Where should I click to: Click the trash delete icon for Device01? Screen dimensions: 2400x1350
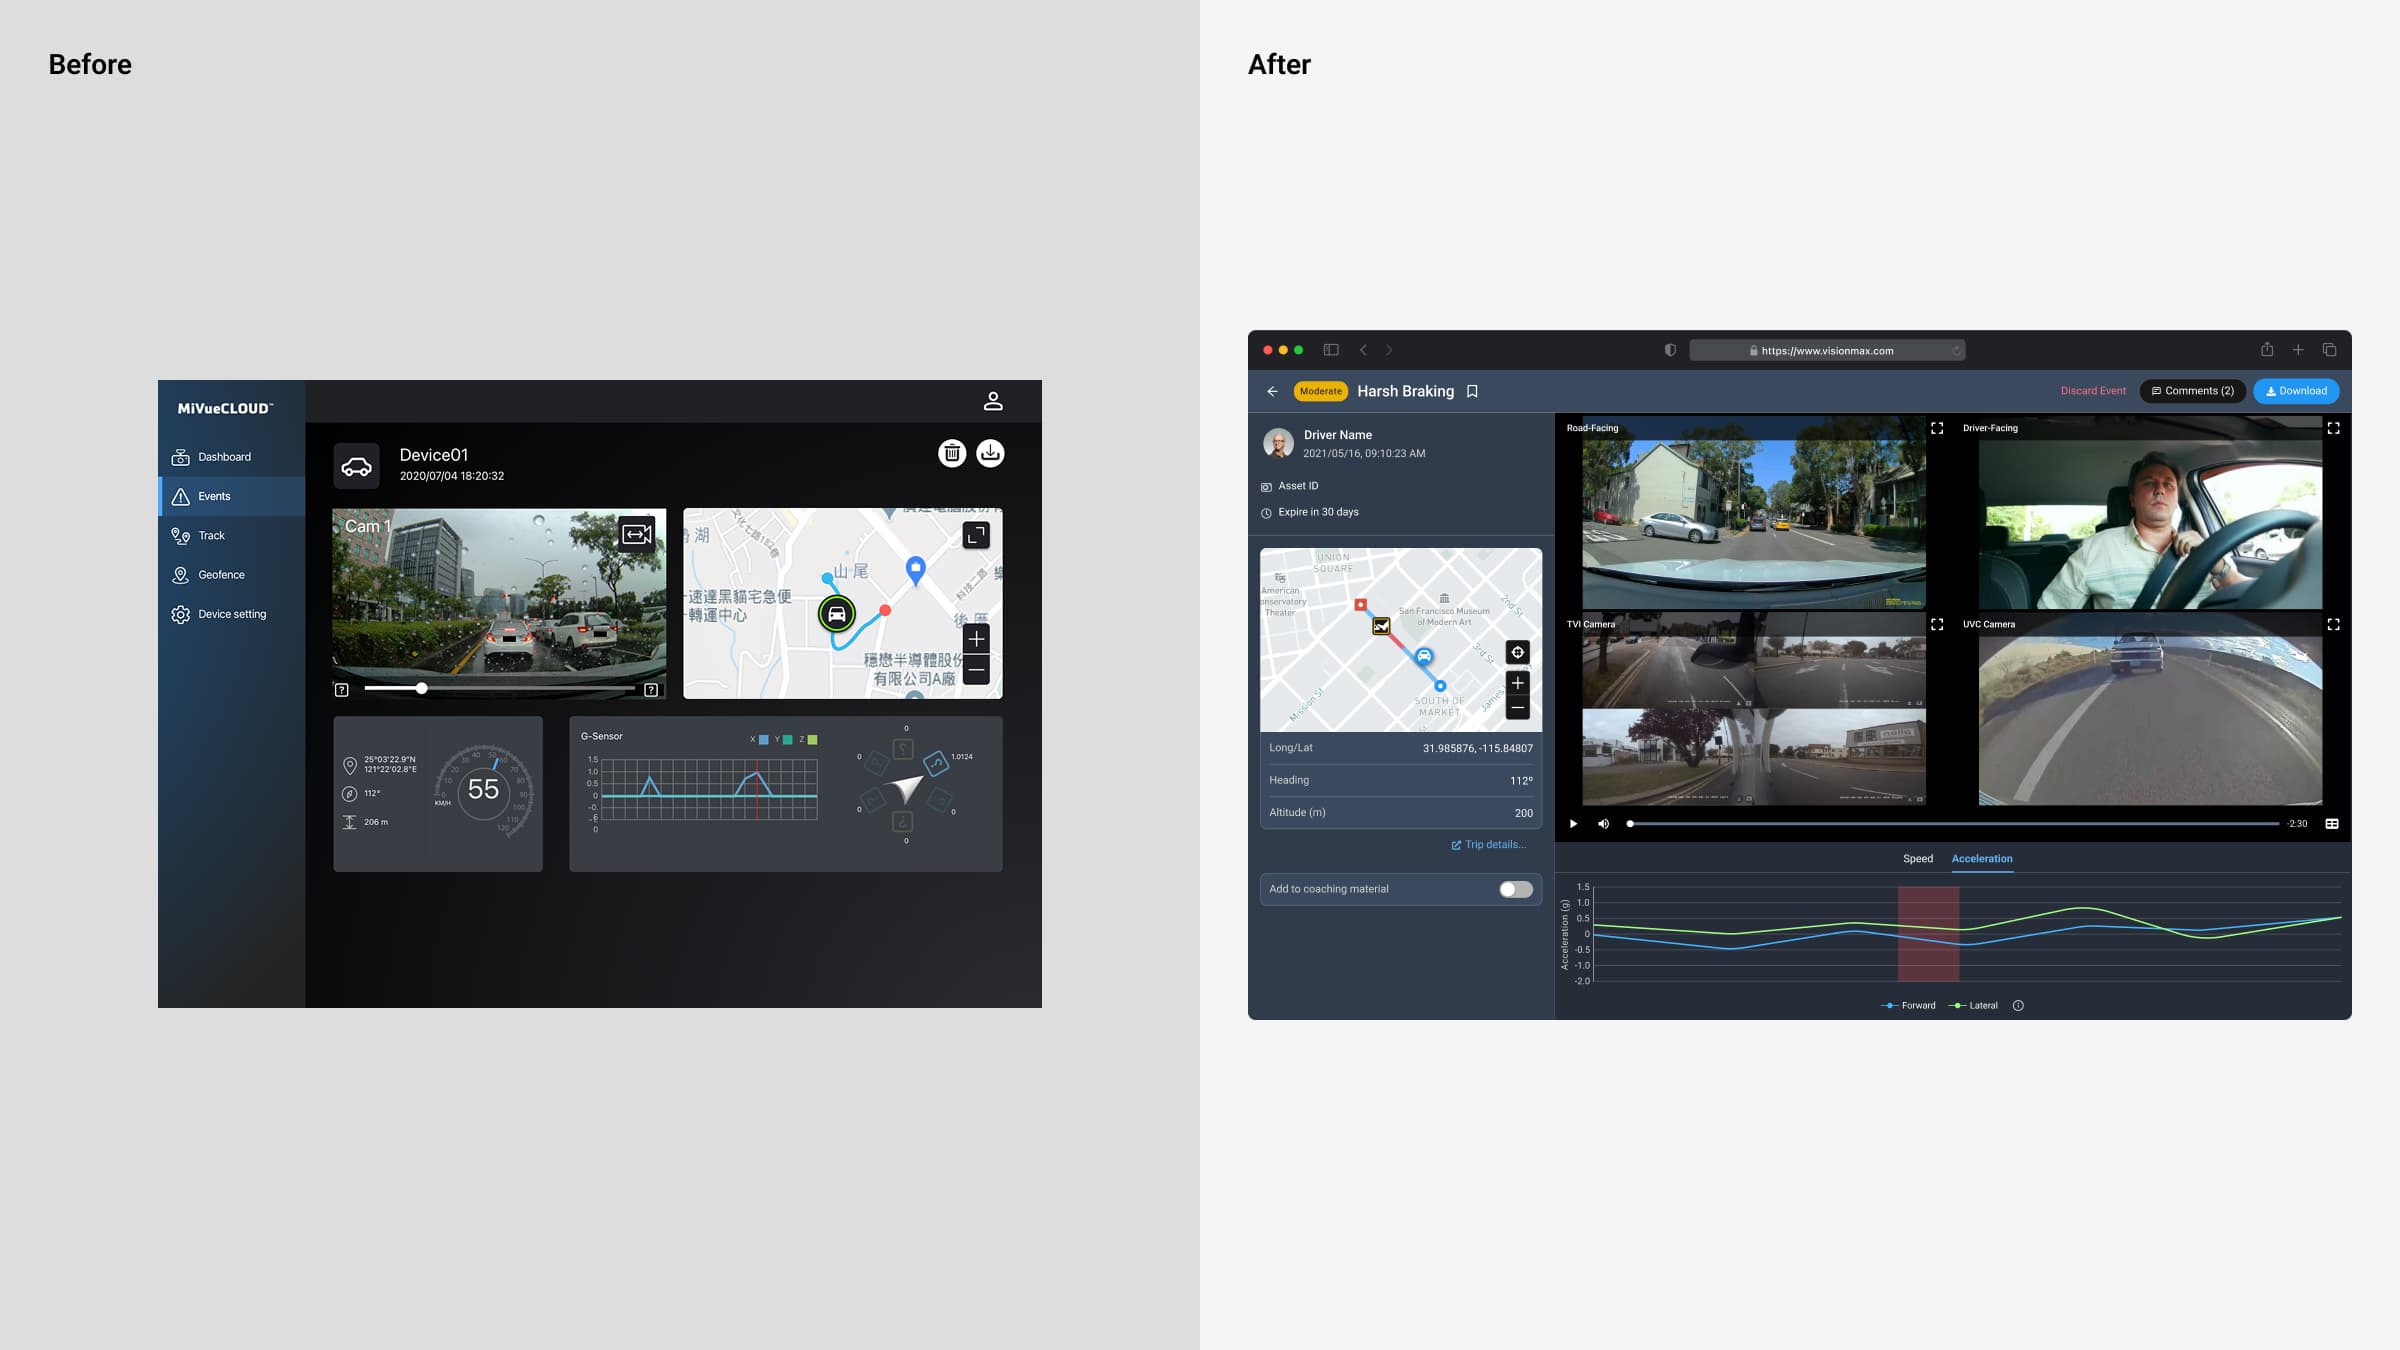[952, 453]
